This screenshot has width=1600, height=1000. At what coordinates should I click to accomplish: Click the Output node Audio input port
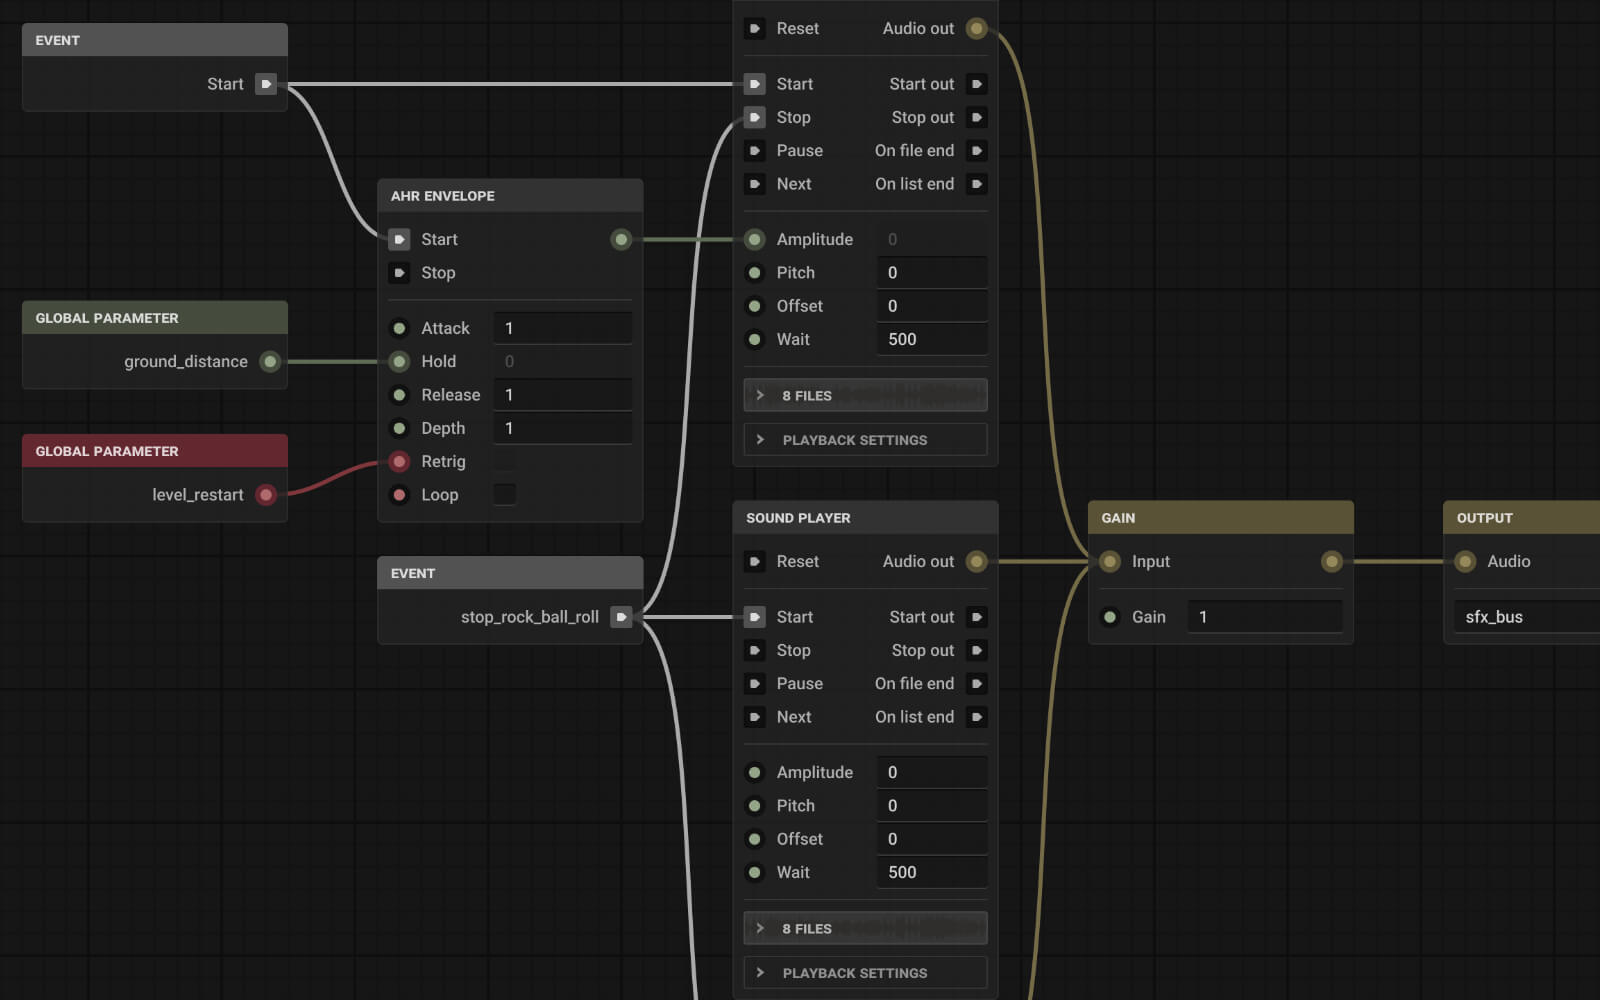pyautogui.click(x=1465, y=561)
